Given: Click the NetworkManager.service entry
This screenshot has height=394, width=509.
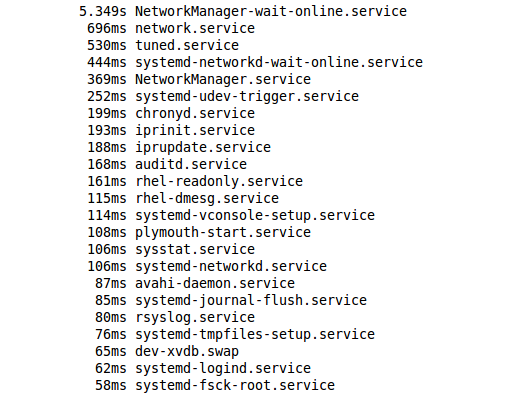Looking at the screenshot, I should click(199, 79).
